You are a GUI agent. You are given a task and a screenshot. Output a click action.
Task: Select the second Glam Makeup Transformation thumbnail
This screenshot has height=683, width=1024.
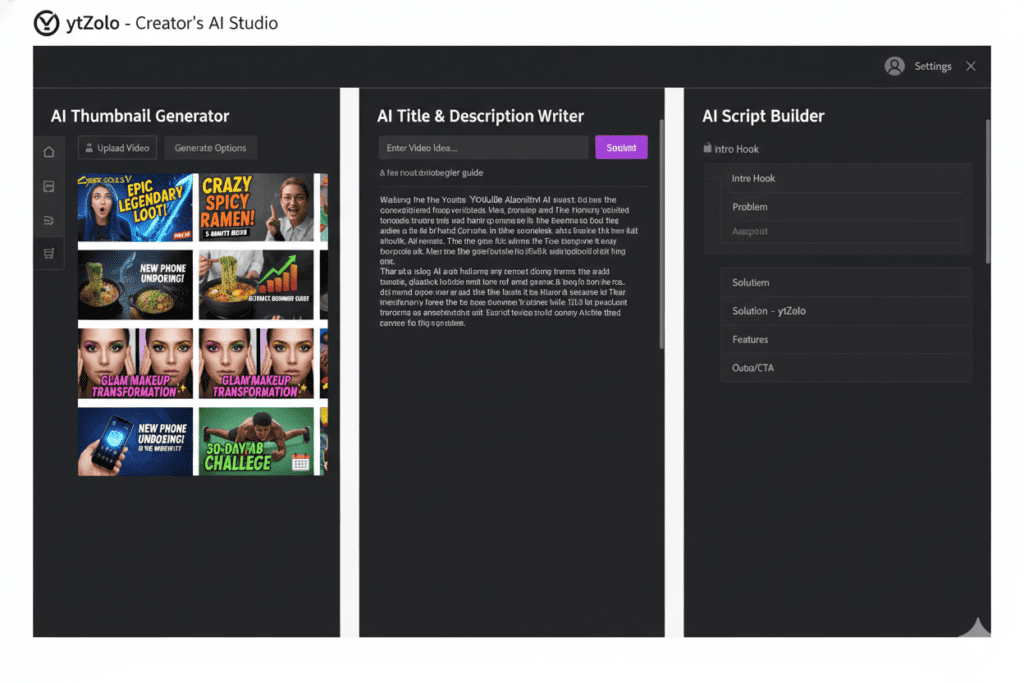click(x=256, y=363)
